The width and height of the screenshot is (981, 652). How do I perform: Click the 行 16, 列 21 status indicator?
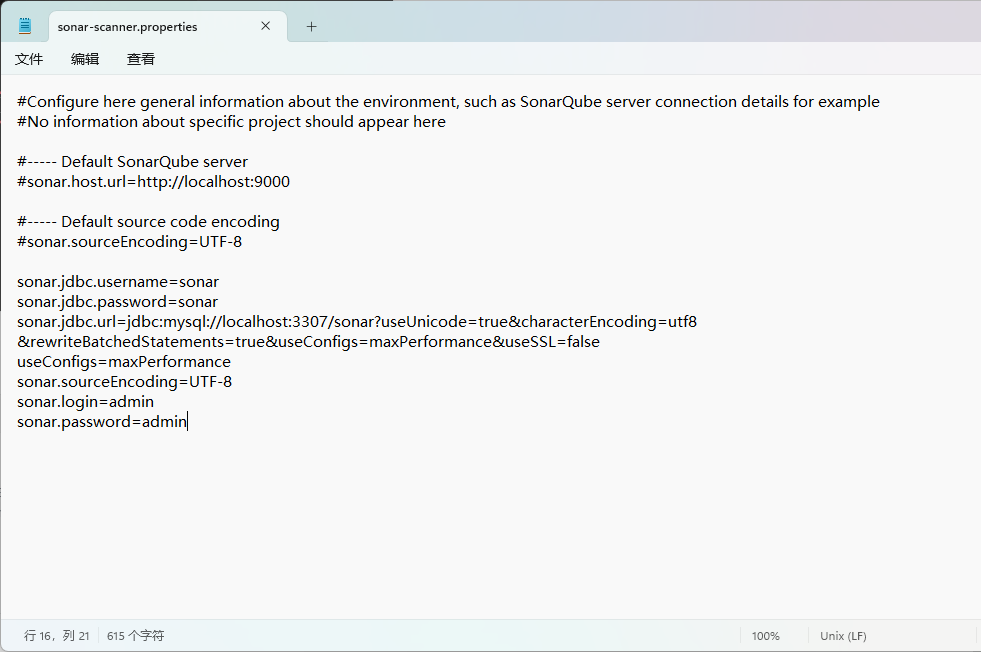pyautogui.click(x=56, y=636)
